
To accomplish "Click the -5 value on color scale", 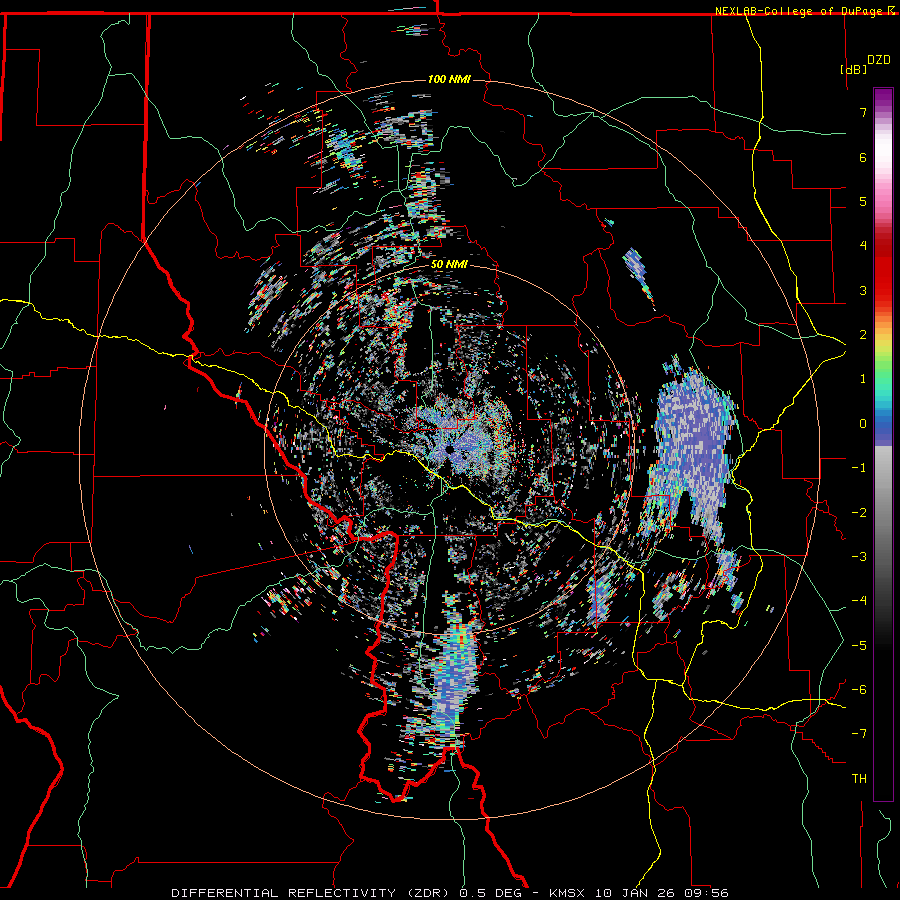I will point(859,646).
